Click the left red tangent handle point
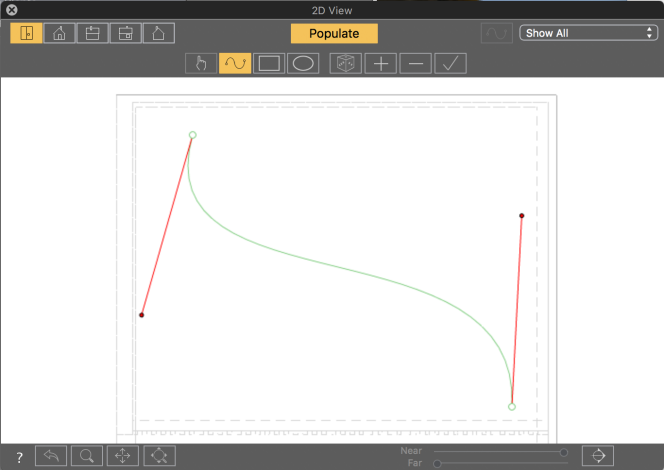 [x=141, y=315]
